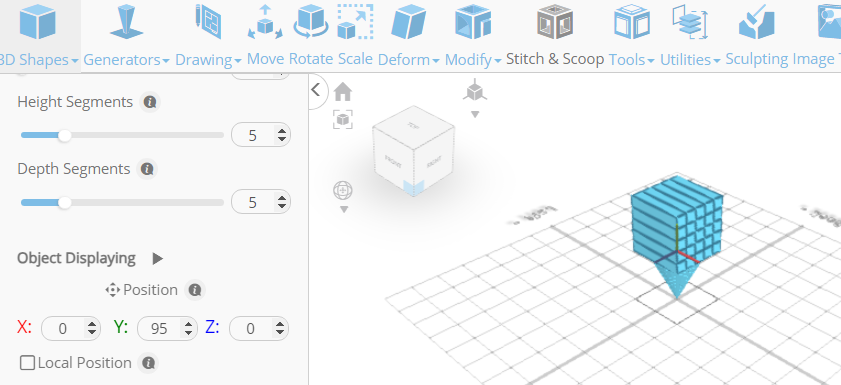Open the Modify menu
841x385 pixels.
(473, 60)
